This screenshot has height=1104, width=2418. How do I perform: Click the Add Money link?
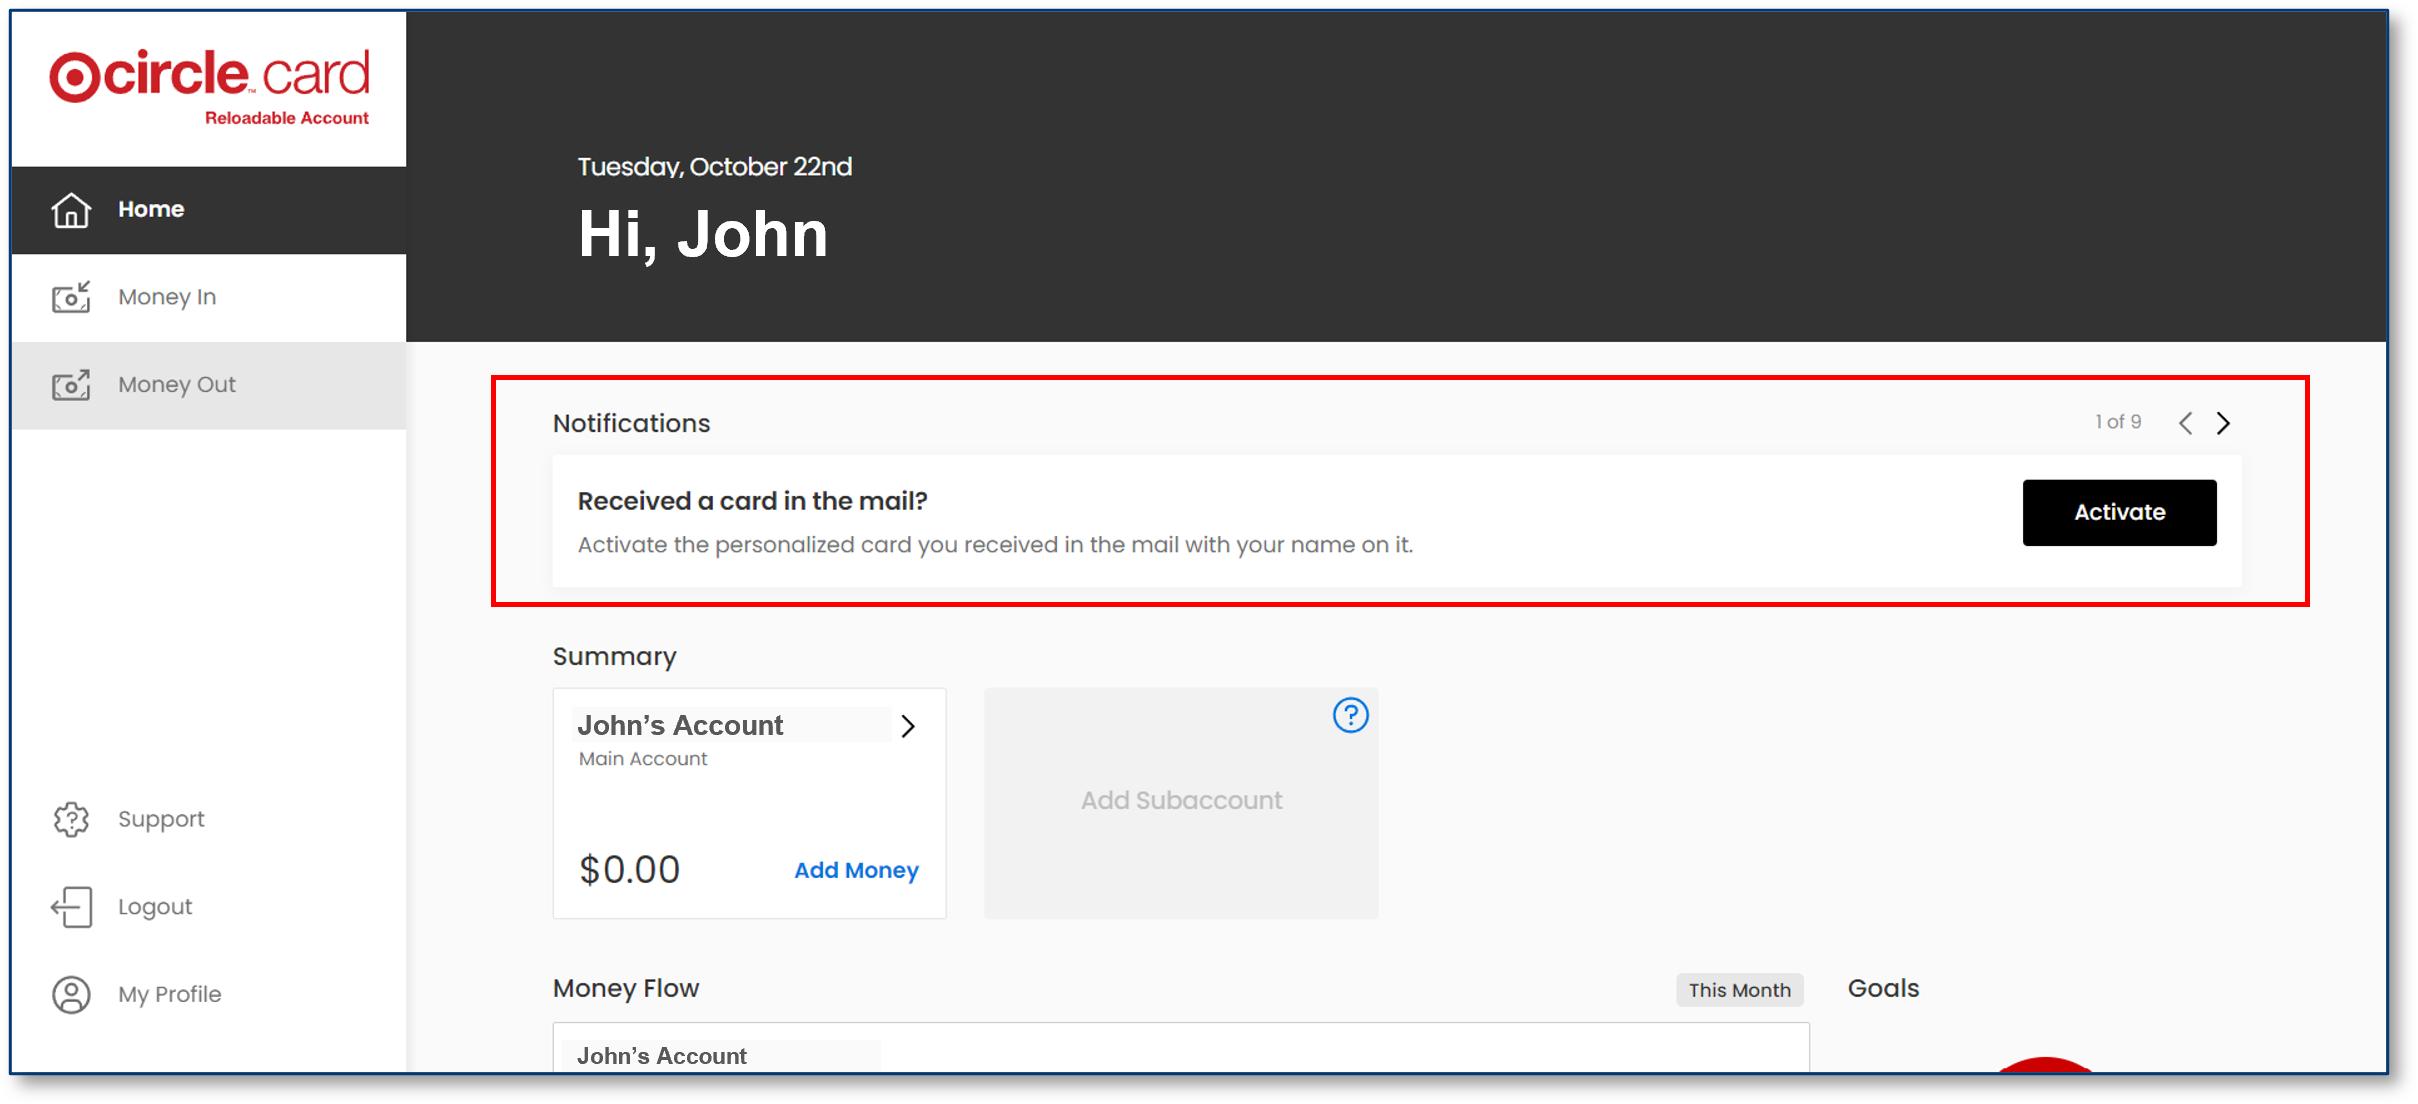pos(856,870)
